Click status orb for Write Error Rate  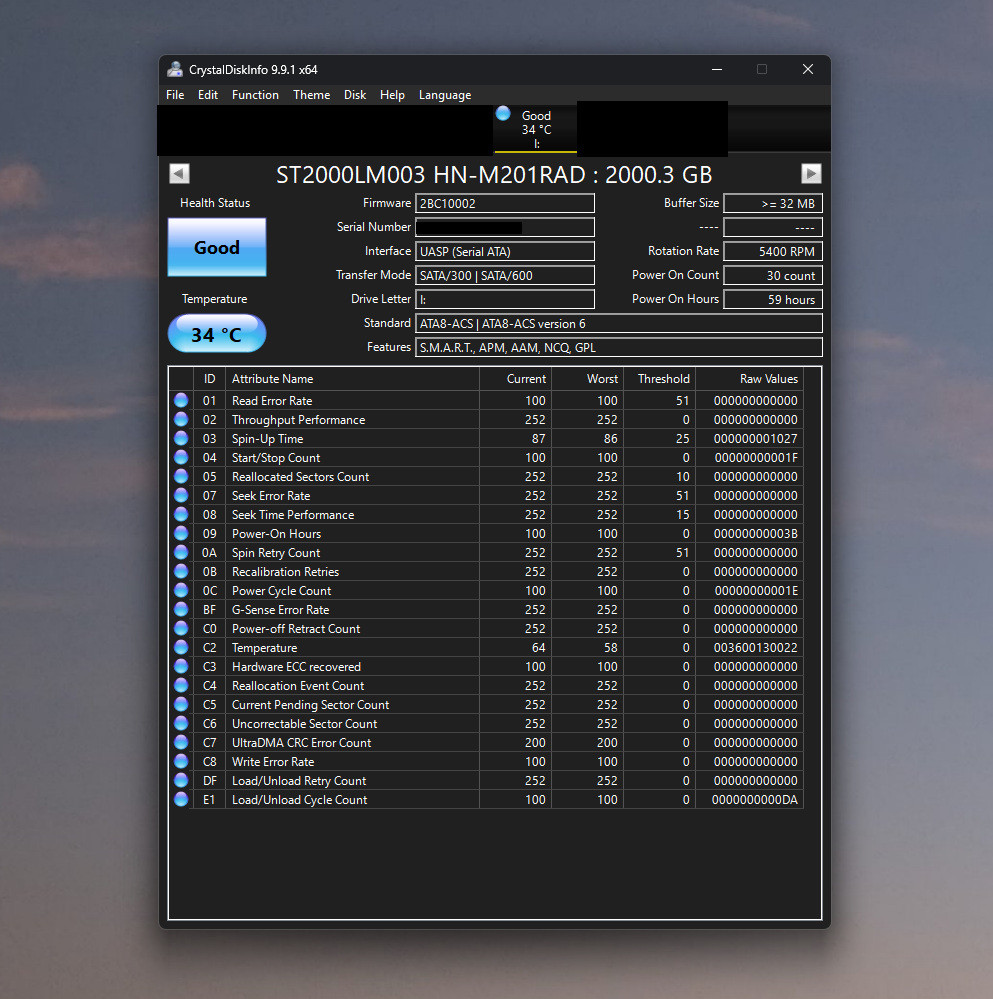(181, 761)
